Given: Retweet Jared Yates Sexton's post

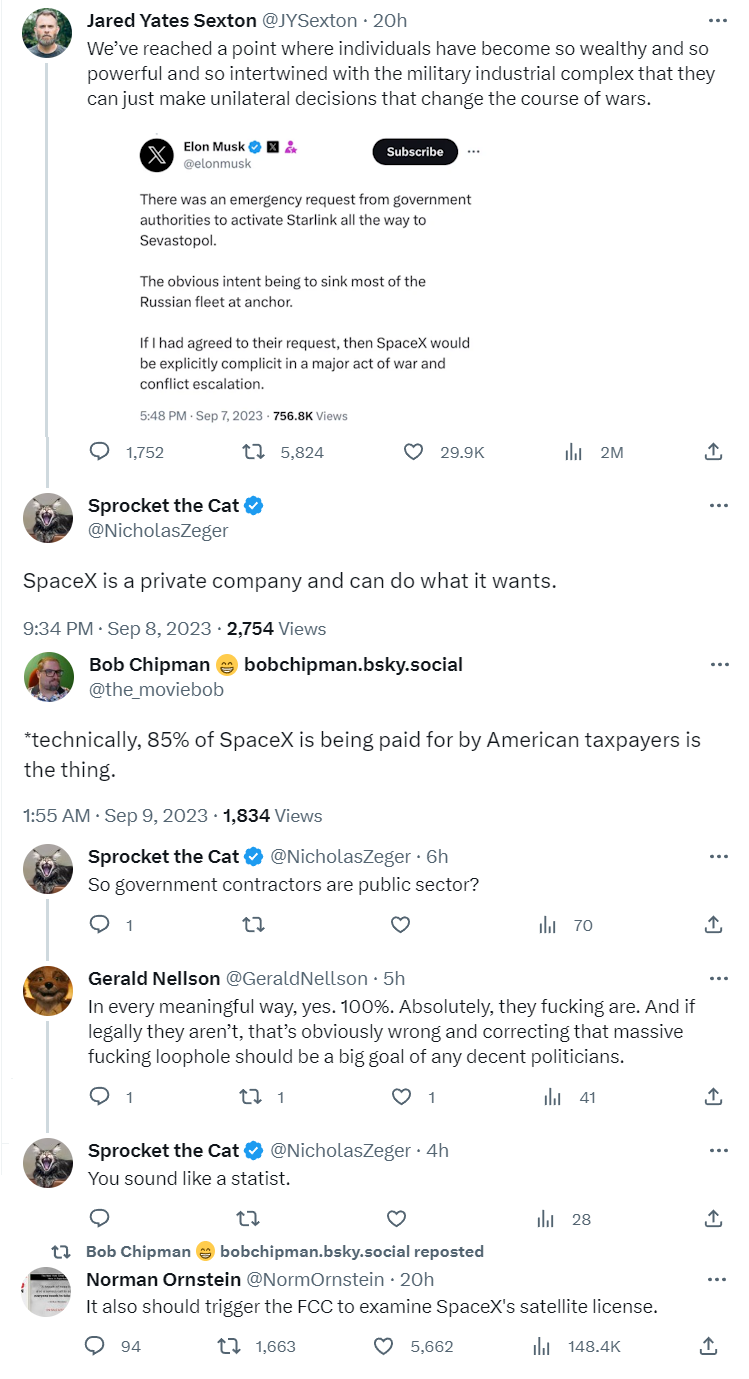Looking at the screenshot, I should point(255,452).
